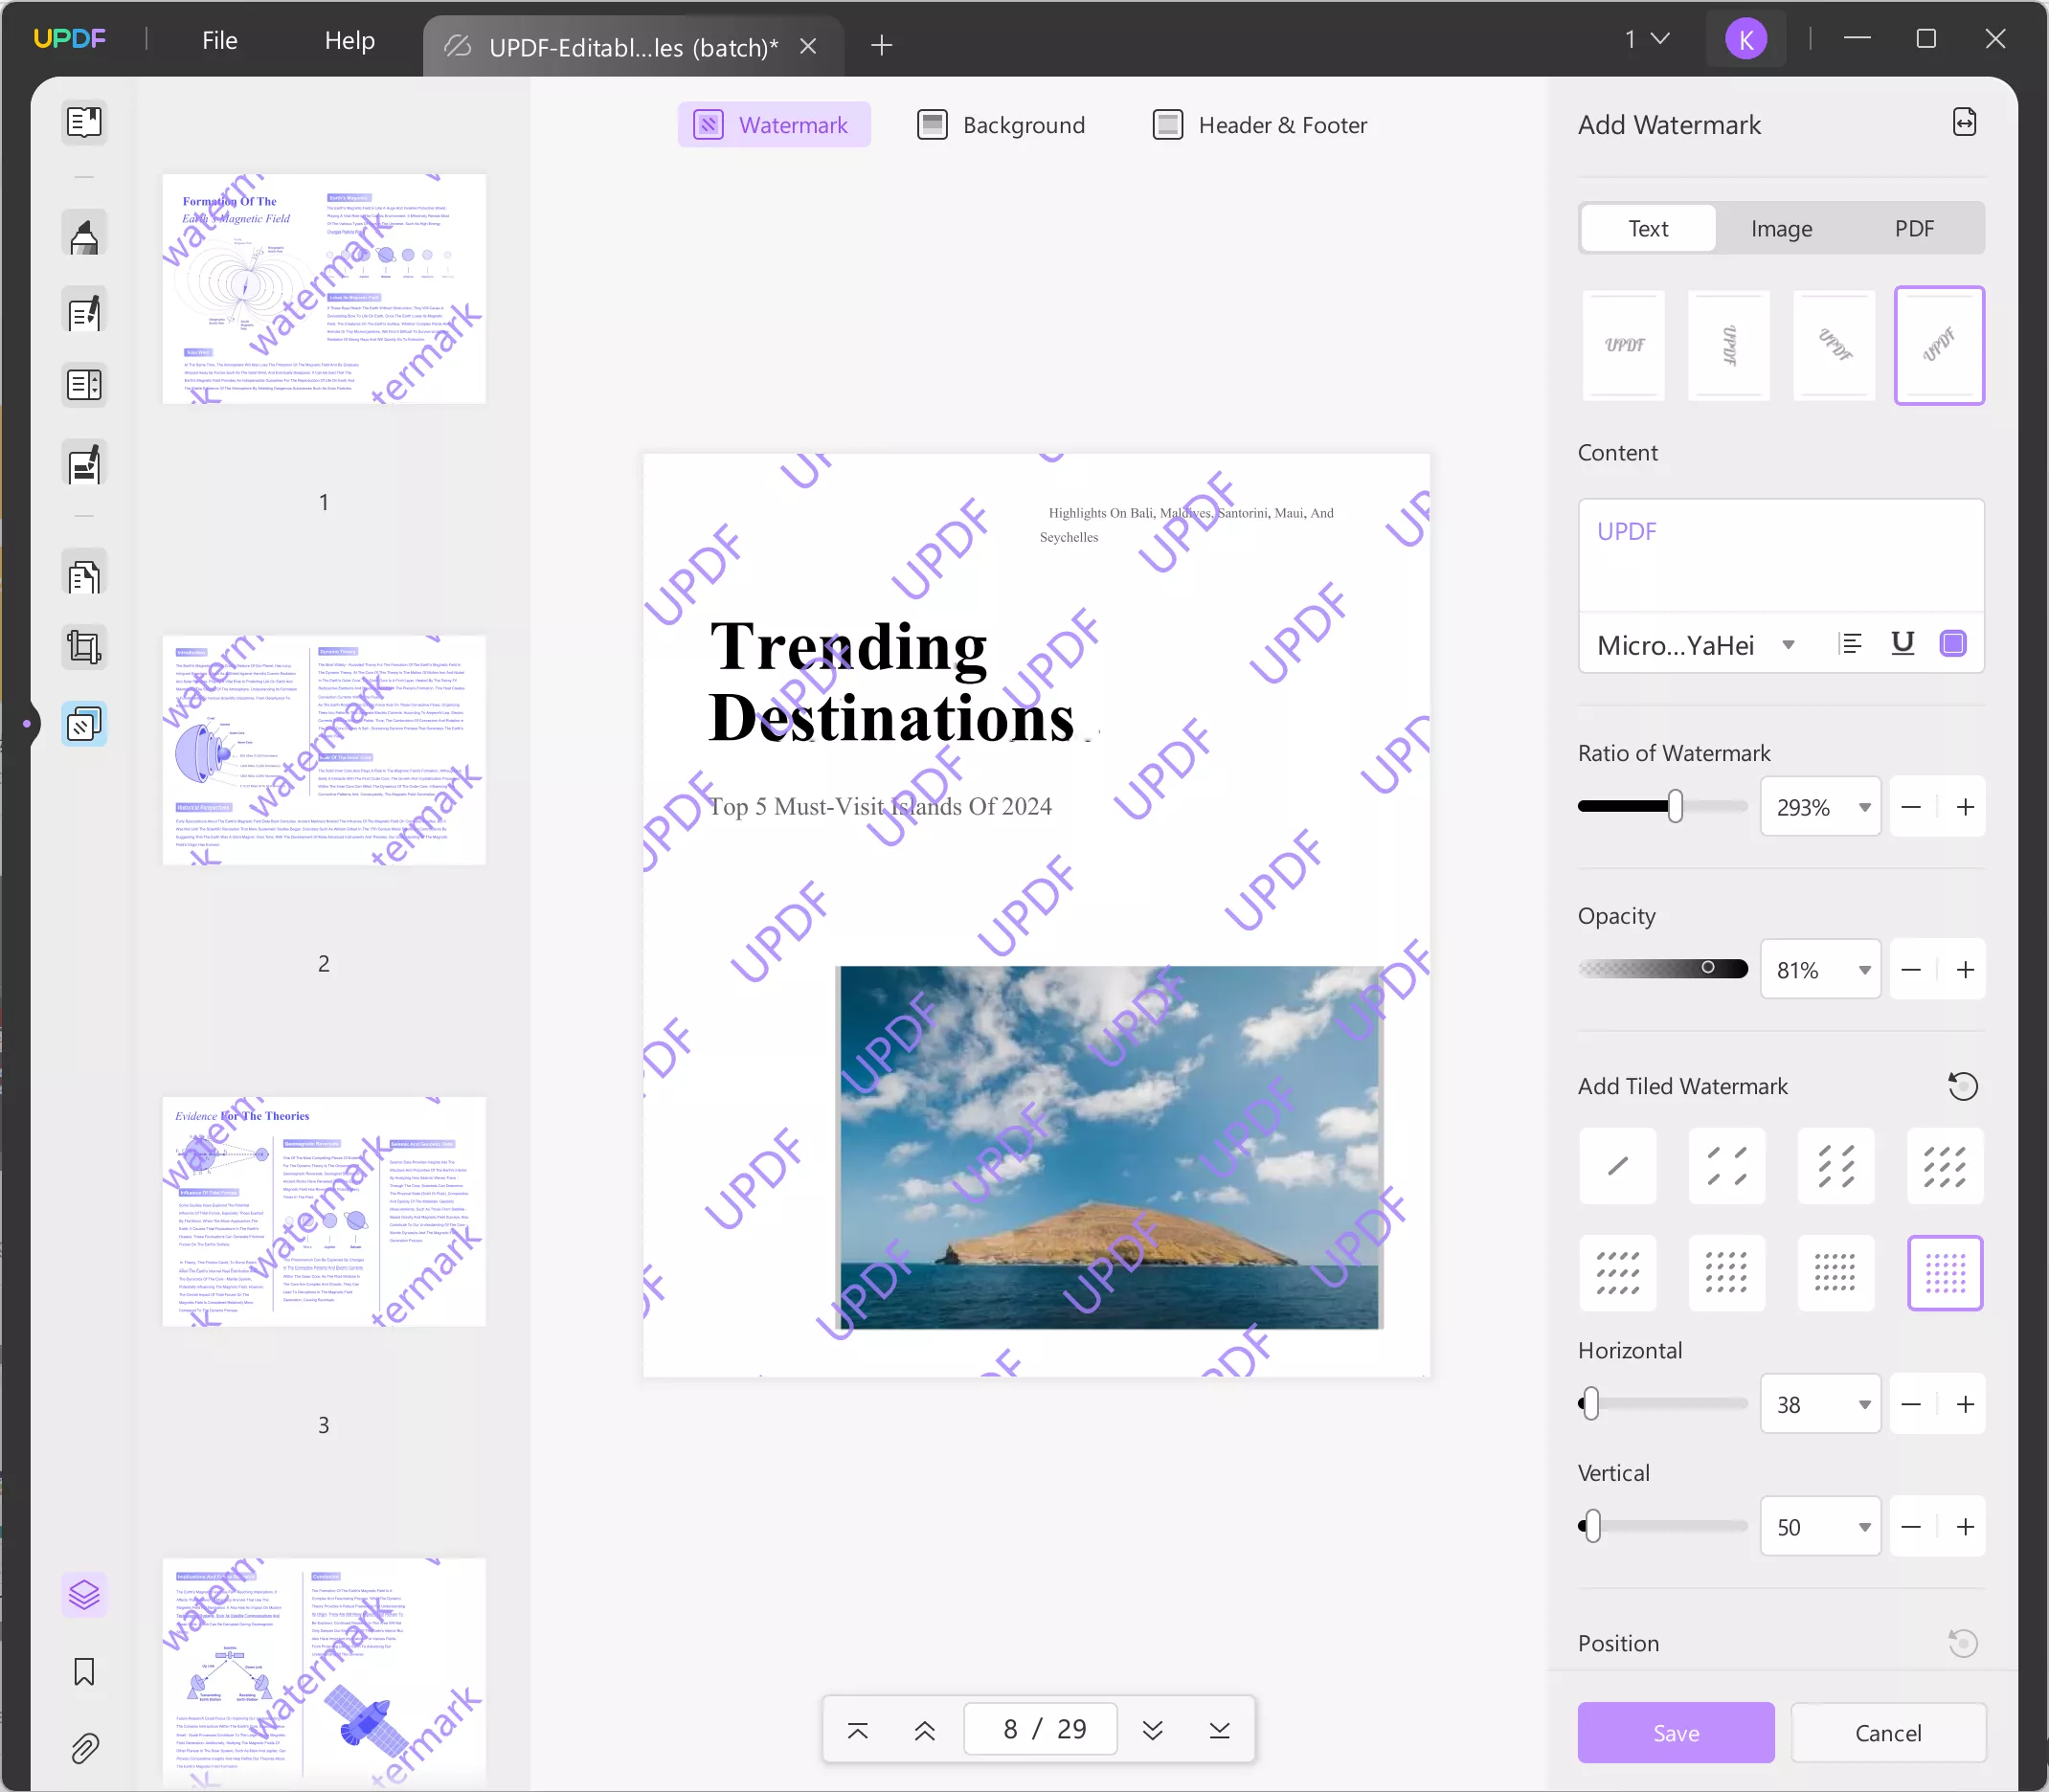Screen dimensions: 2049x1792
Task: Click the Cancel button
Action: [x=1888, y=1733]
